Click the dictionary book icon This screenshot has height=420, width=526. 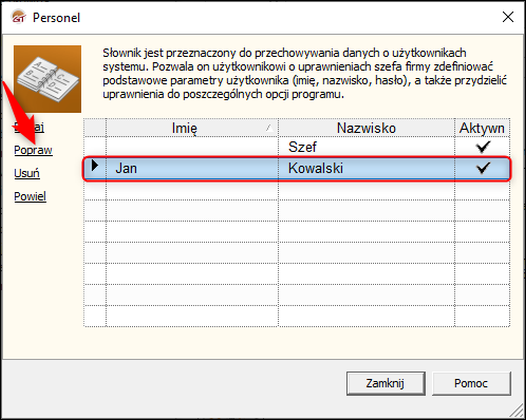47,79
